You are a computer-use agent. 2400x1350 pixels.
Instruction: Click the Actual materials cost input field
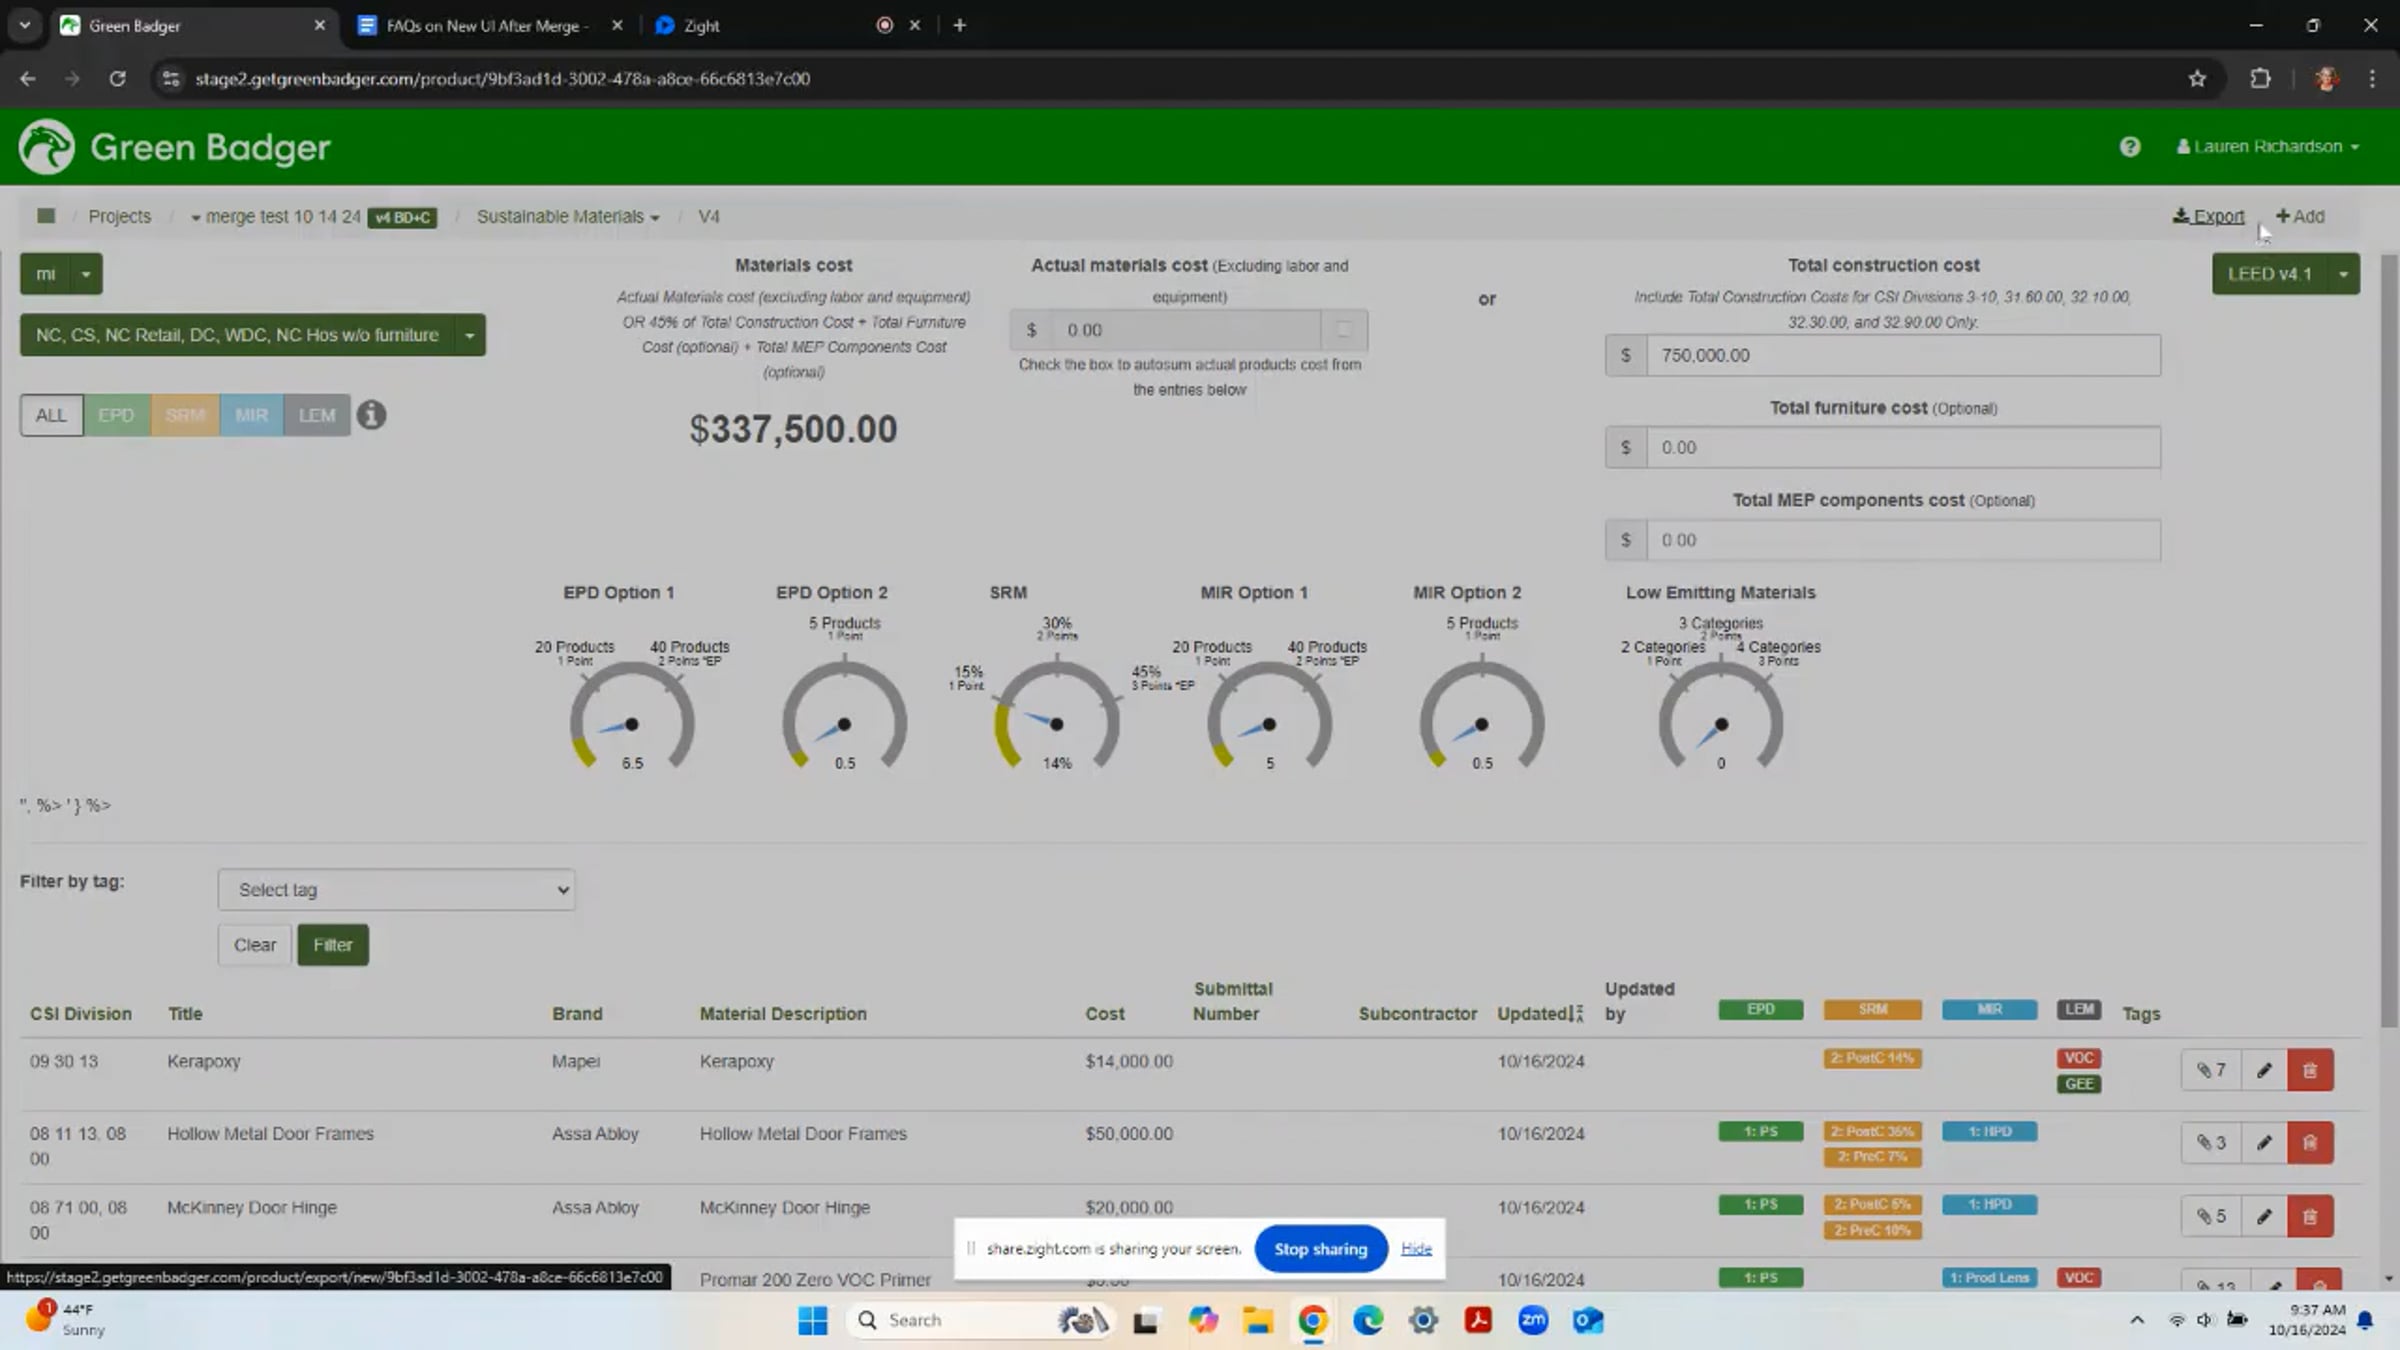coord(1186,330)
